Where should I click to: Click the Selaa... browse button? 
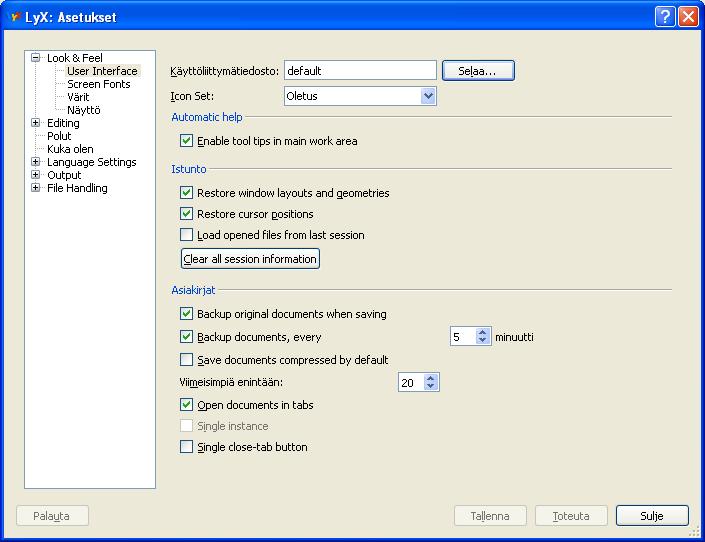pos(478,71)
